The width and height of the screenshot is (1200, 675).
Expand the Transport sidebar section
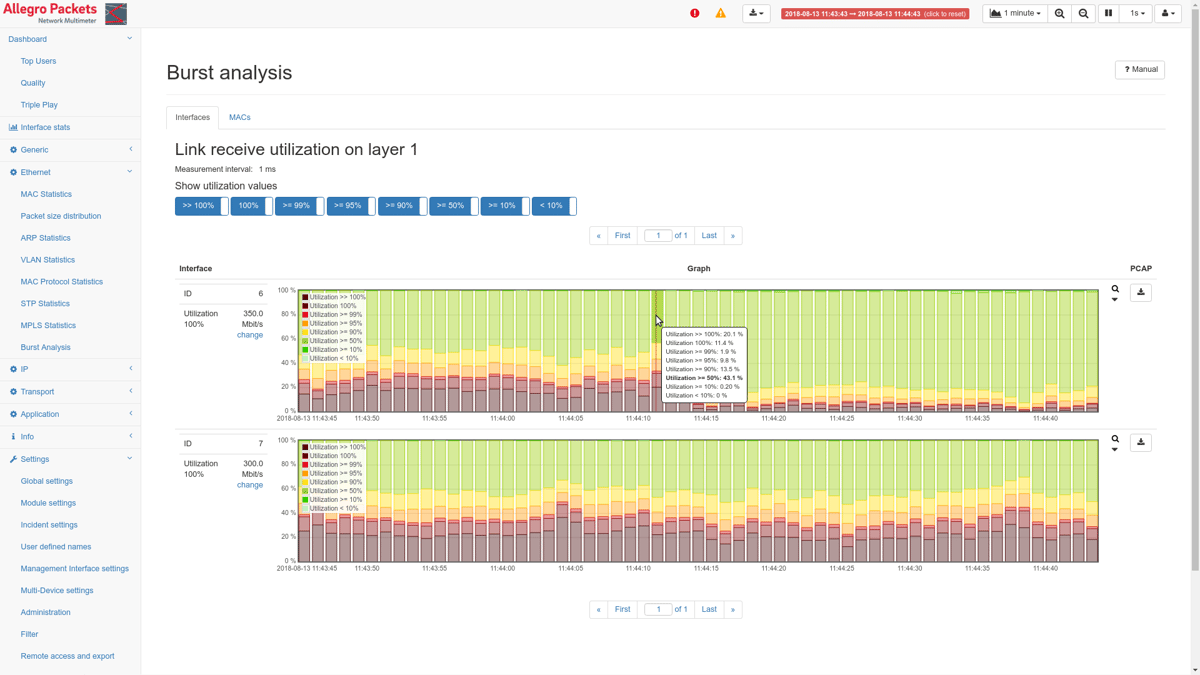(x=70, y=392)
